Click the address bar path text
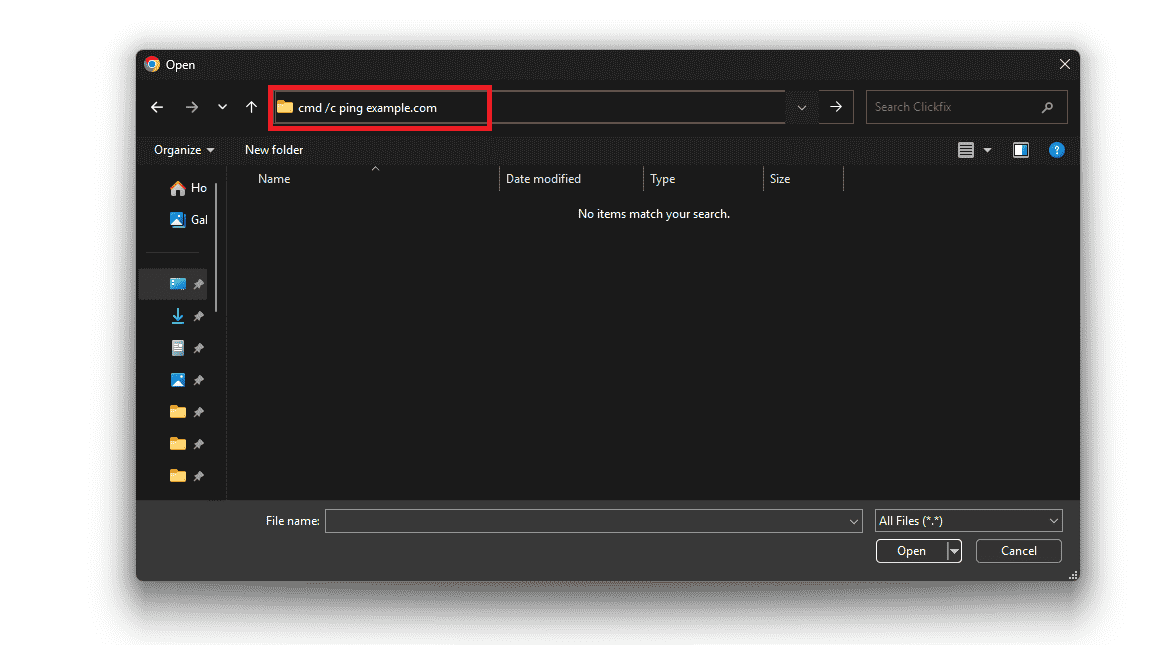This screenshot has width=1173, height=645. pos(367,108)
